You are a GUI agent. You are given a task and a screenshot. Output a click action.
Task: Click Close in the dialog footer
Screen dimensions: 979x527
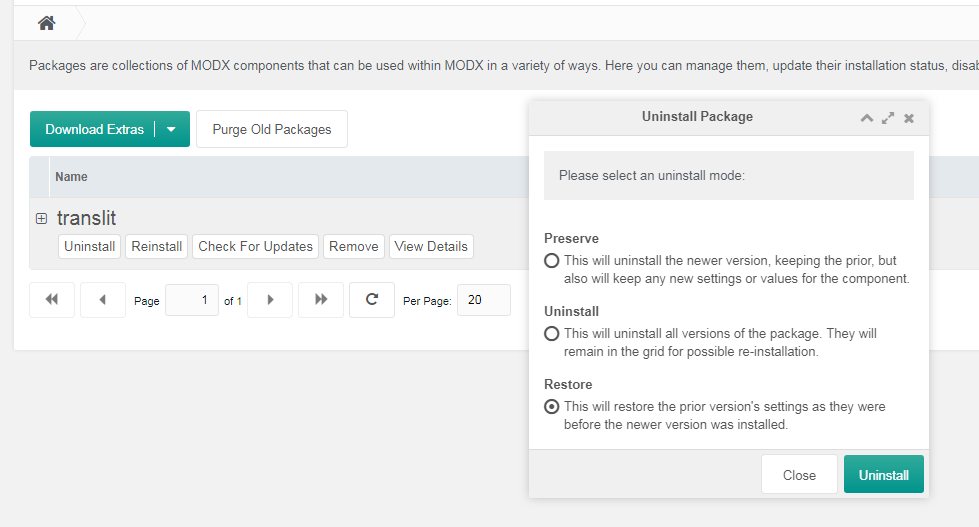799,475
